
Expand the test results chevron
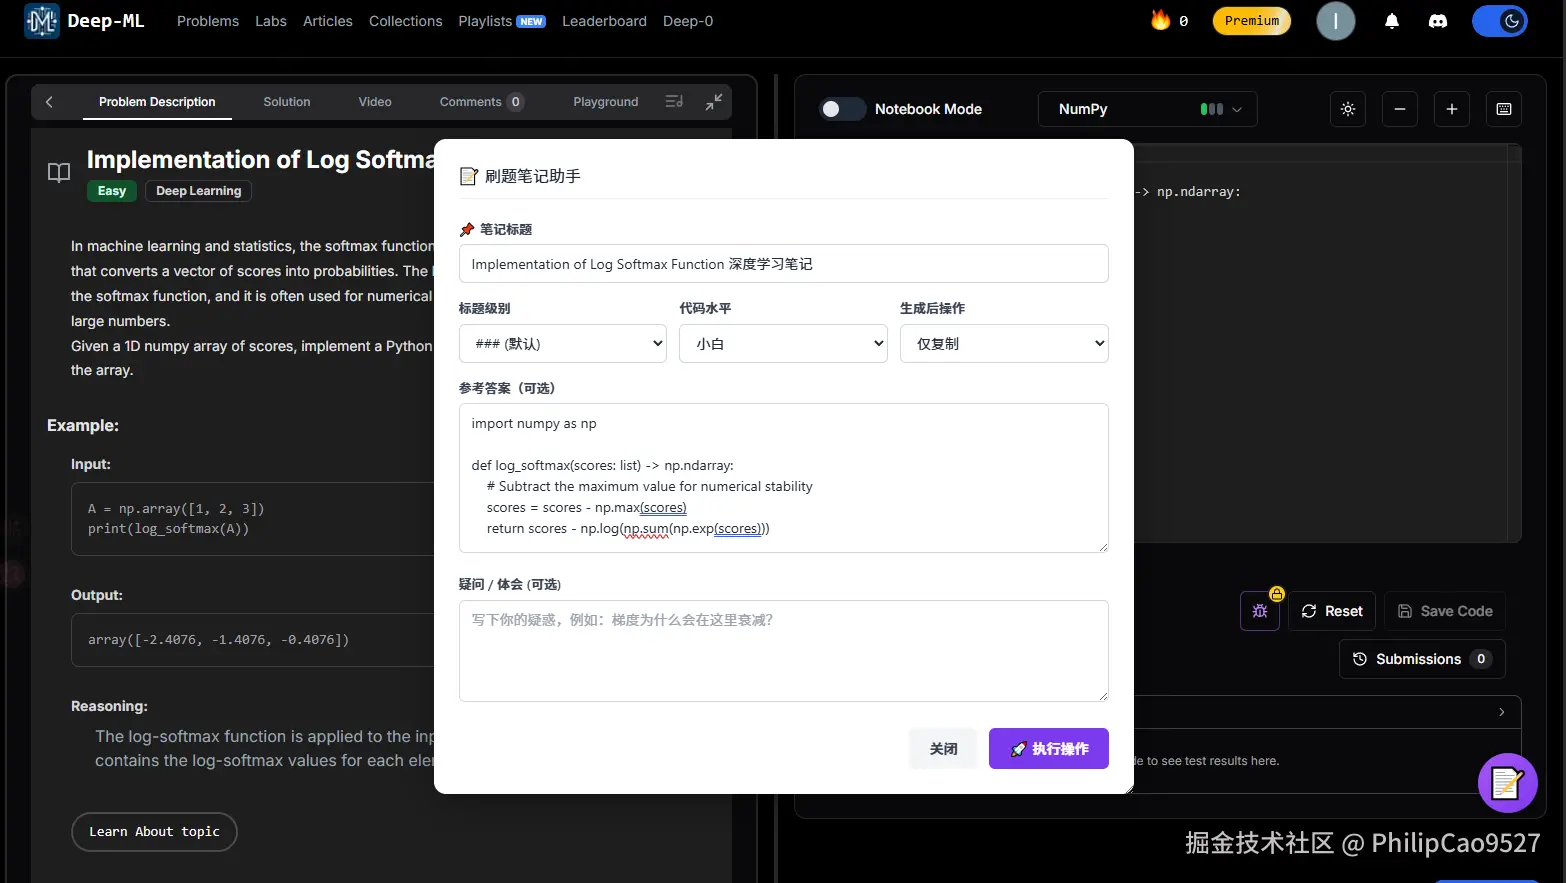(1501, 712)
